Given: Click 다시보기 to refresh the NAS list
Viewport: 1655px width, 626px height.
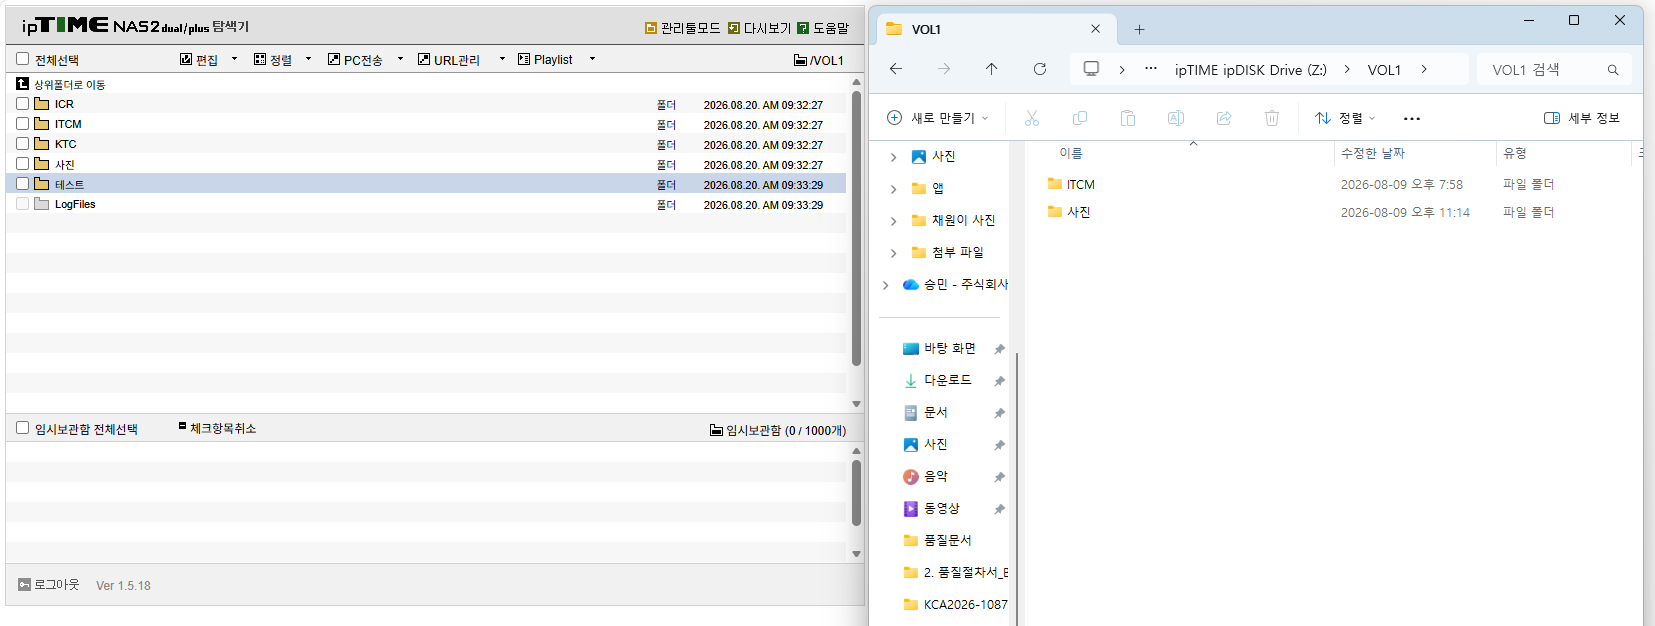Looking at the screenshot, I should (759, 28).
